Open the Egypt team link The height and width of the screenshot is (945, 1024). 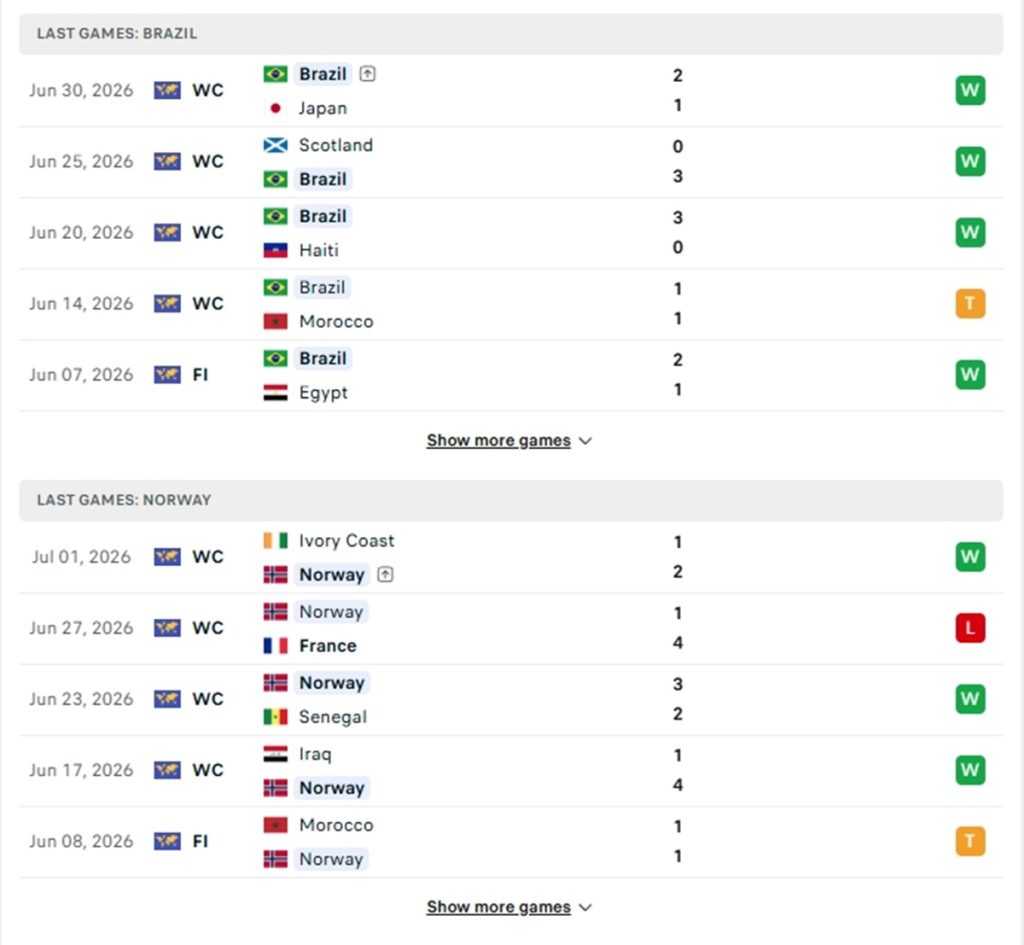[x=323, y=392]
